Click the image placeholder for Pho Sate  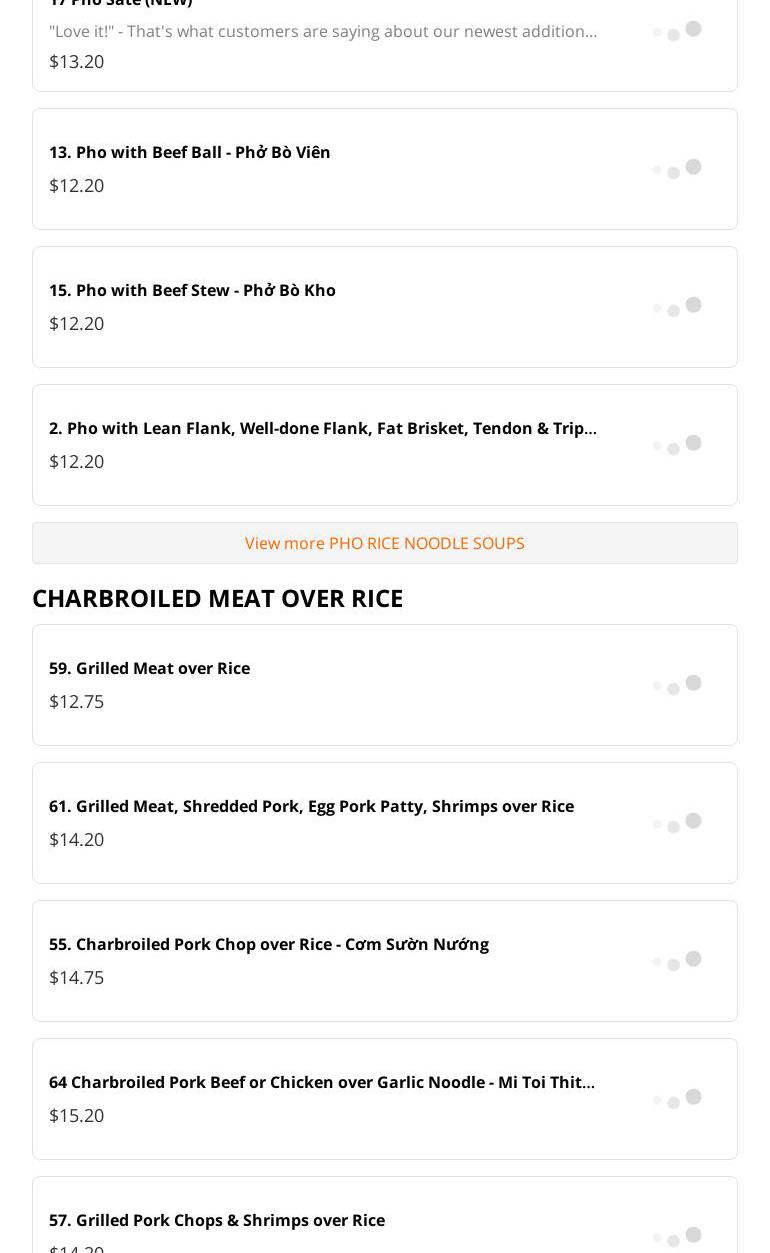[677, 31]
